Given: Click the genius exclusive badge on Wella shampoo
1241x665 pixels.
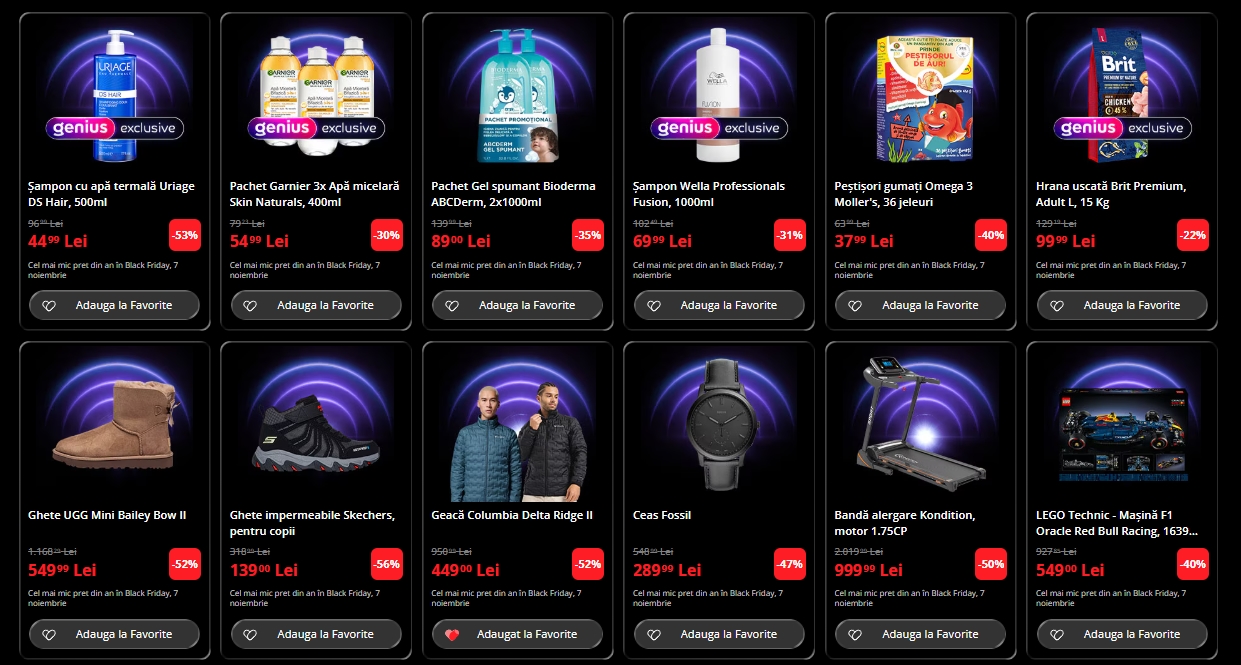Looking at the screenshot, I should pos(719,128).
